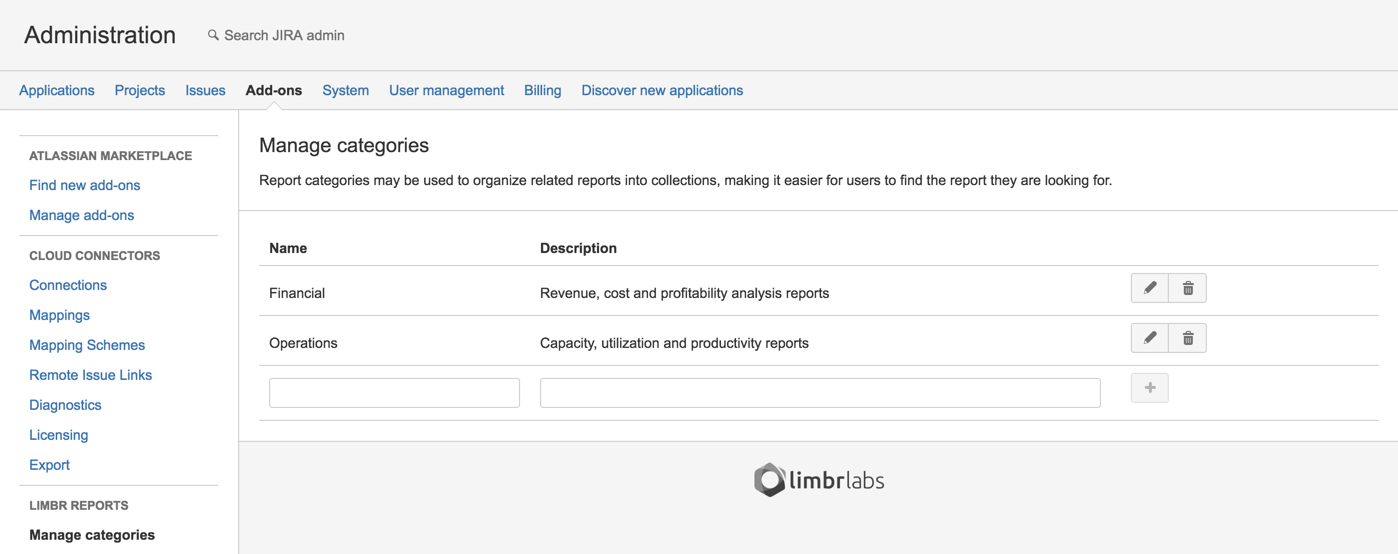
Task: Click the Administration page title
Action: [100, 35]
